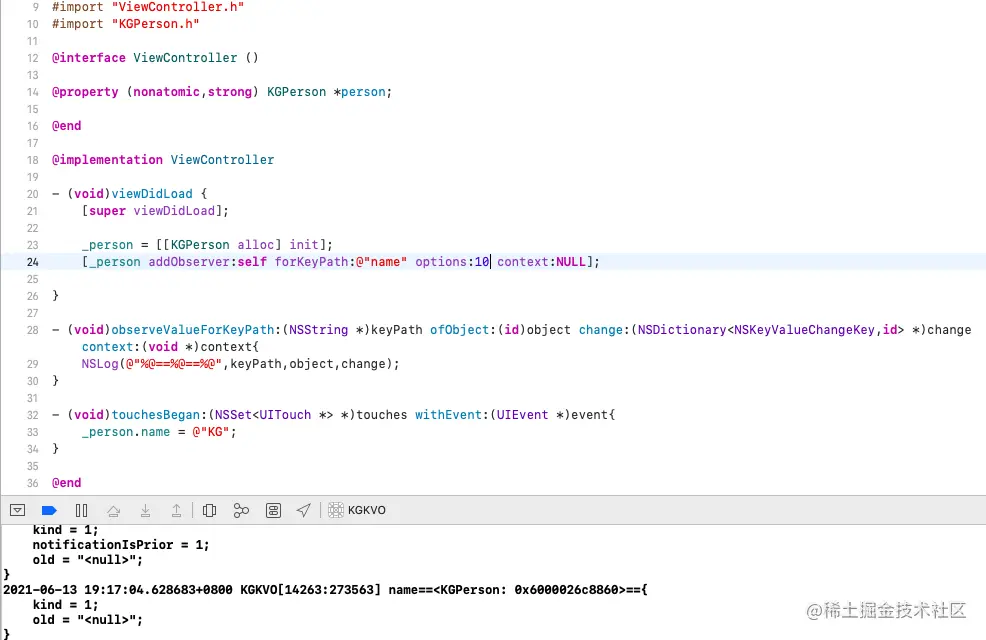Viewport: 986px width, 640px height.
Task: Click "observeValueForKeyPath:" on line 28
Action: coord(196,329)
